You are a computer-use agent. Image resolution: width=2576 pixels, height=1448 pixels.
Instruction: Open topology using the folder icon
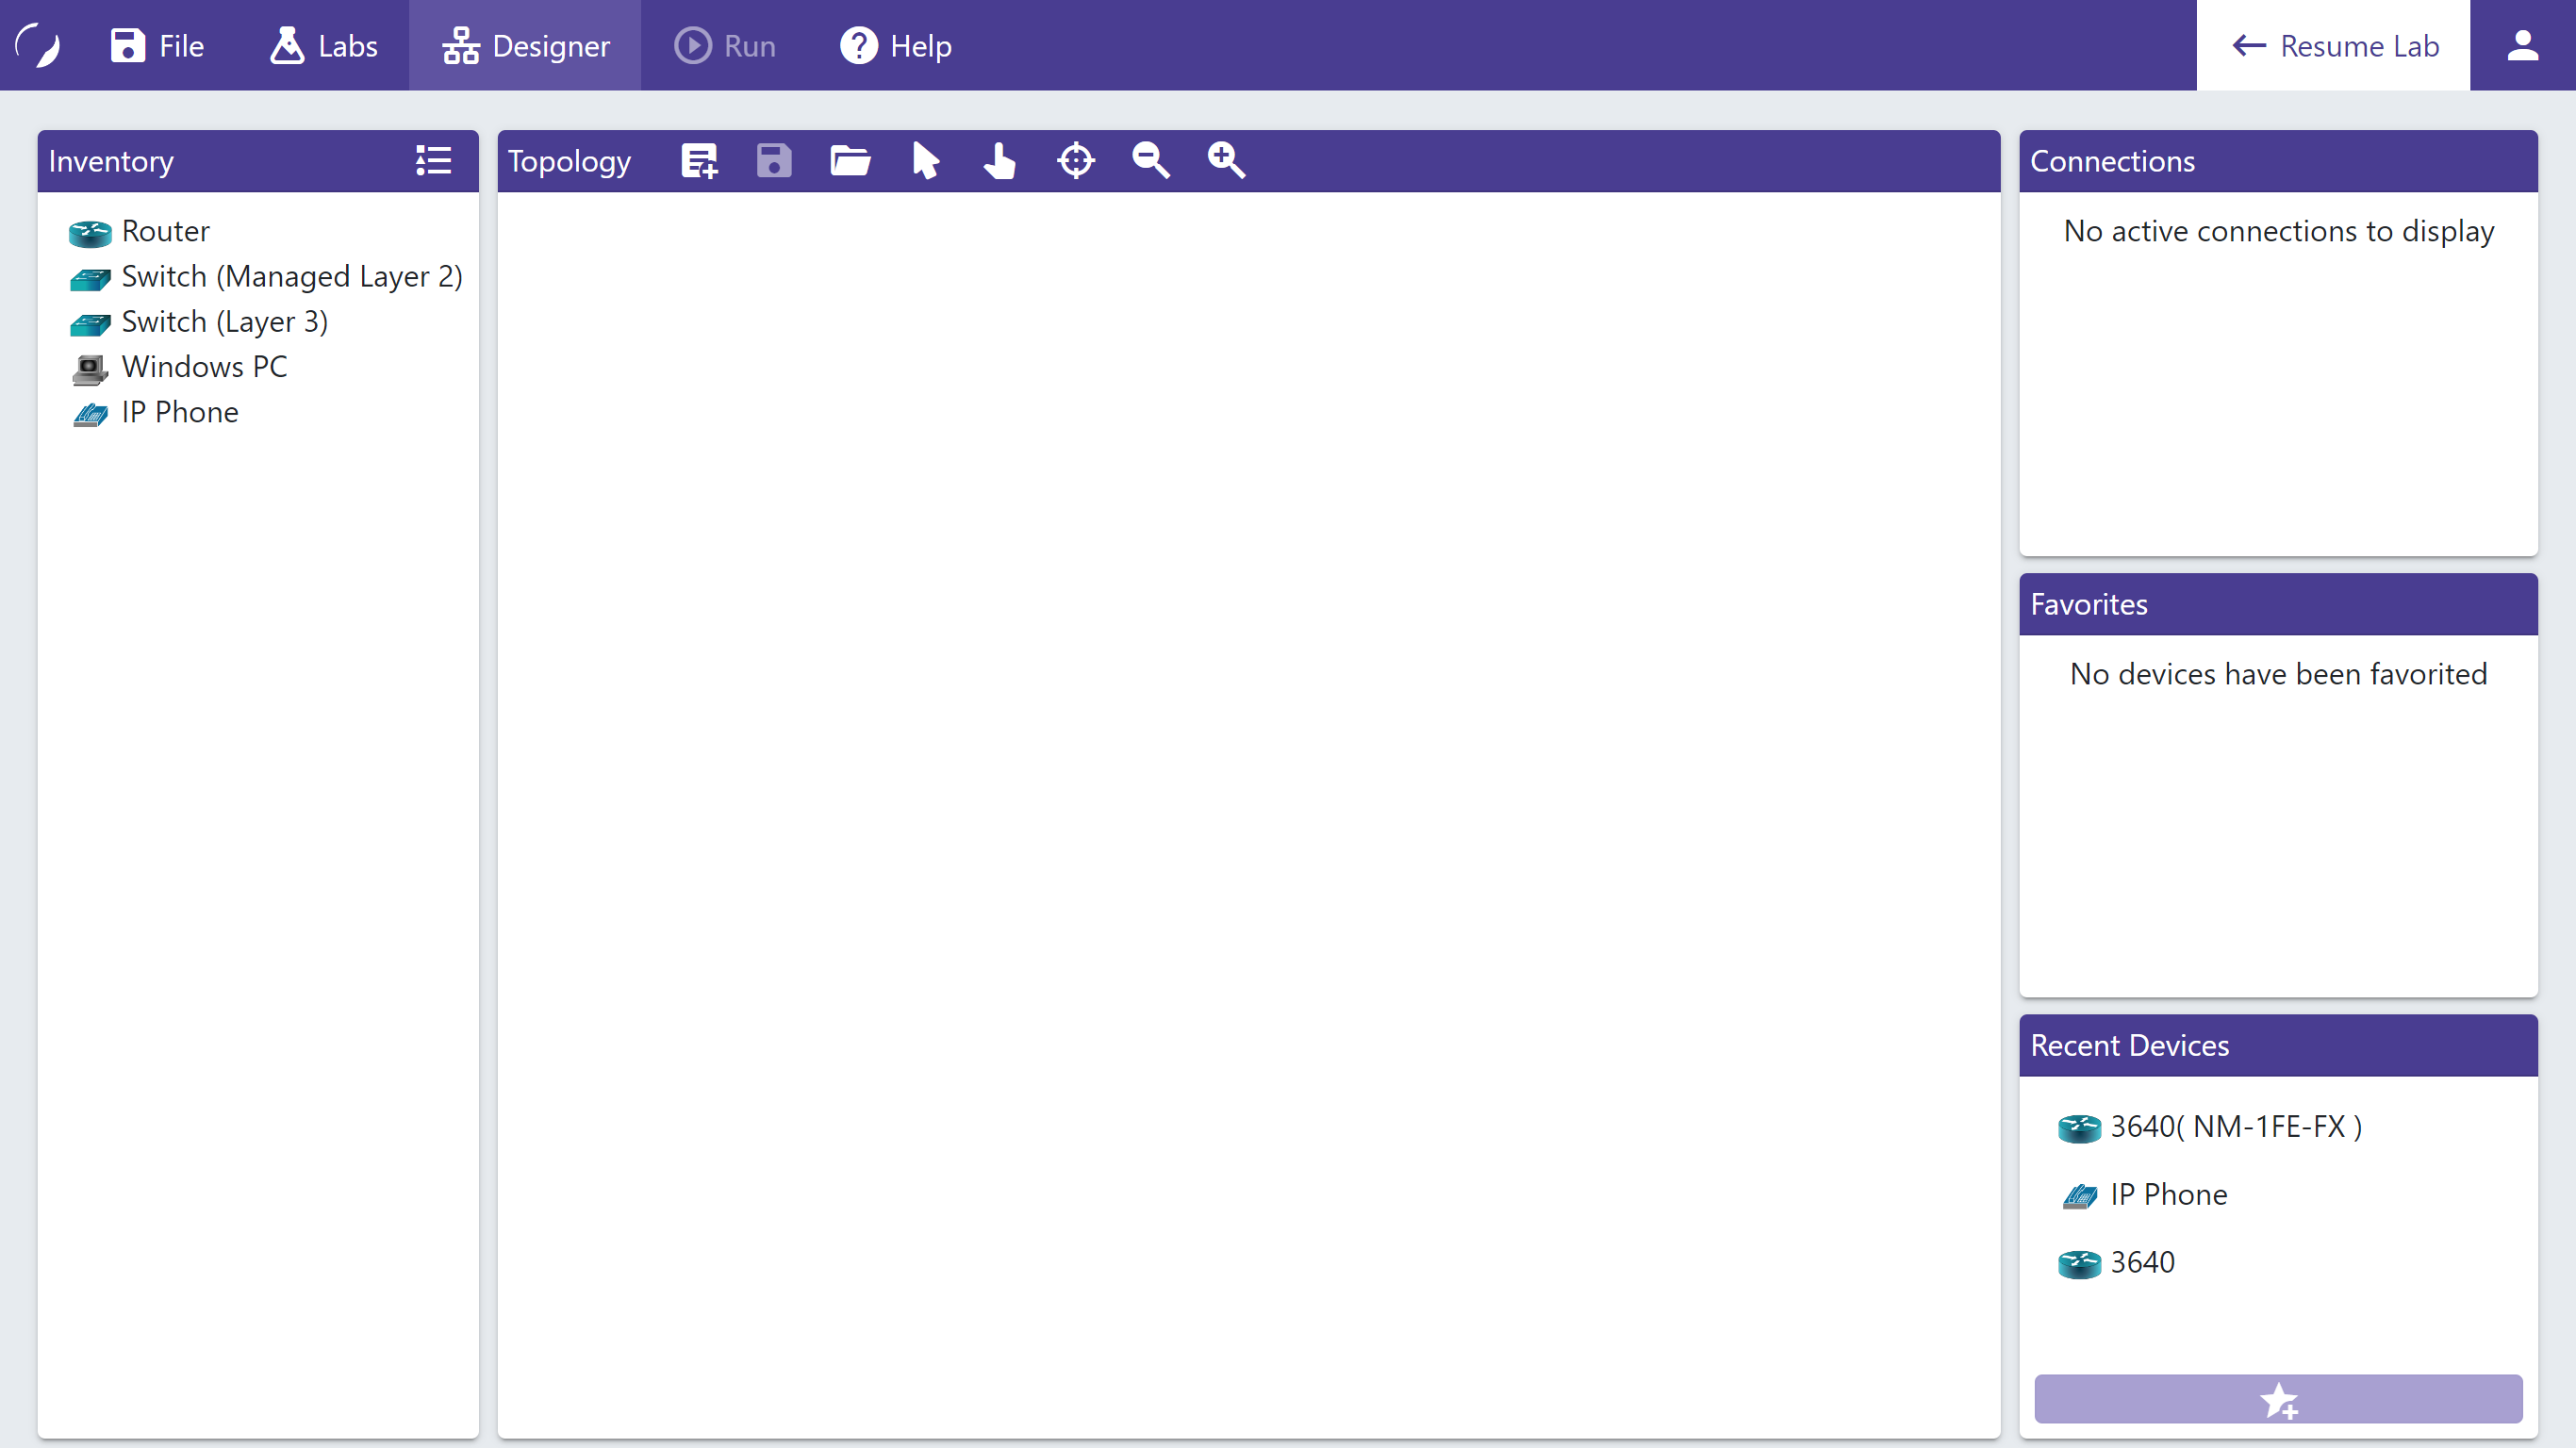[x=850, y=161]
